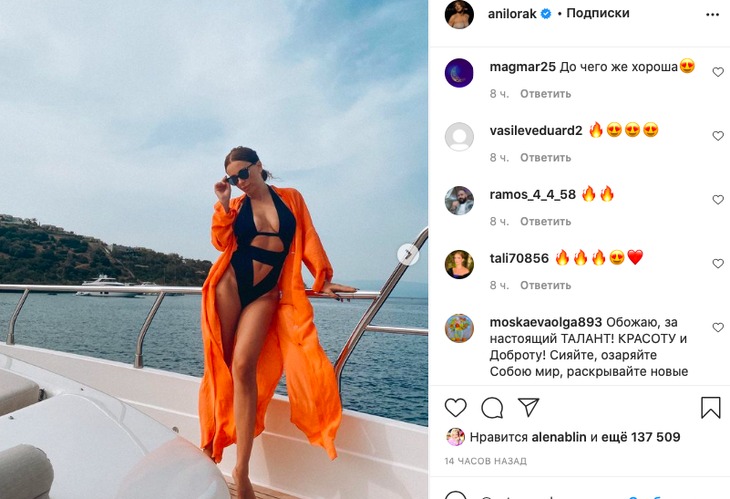
Task: Toggle like on tali70856's comment
Action: click(x=718, y=263)
